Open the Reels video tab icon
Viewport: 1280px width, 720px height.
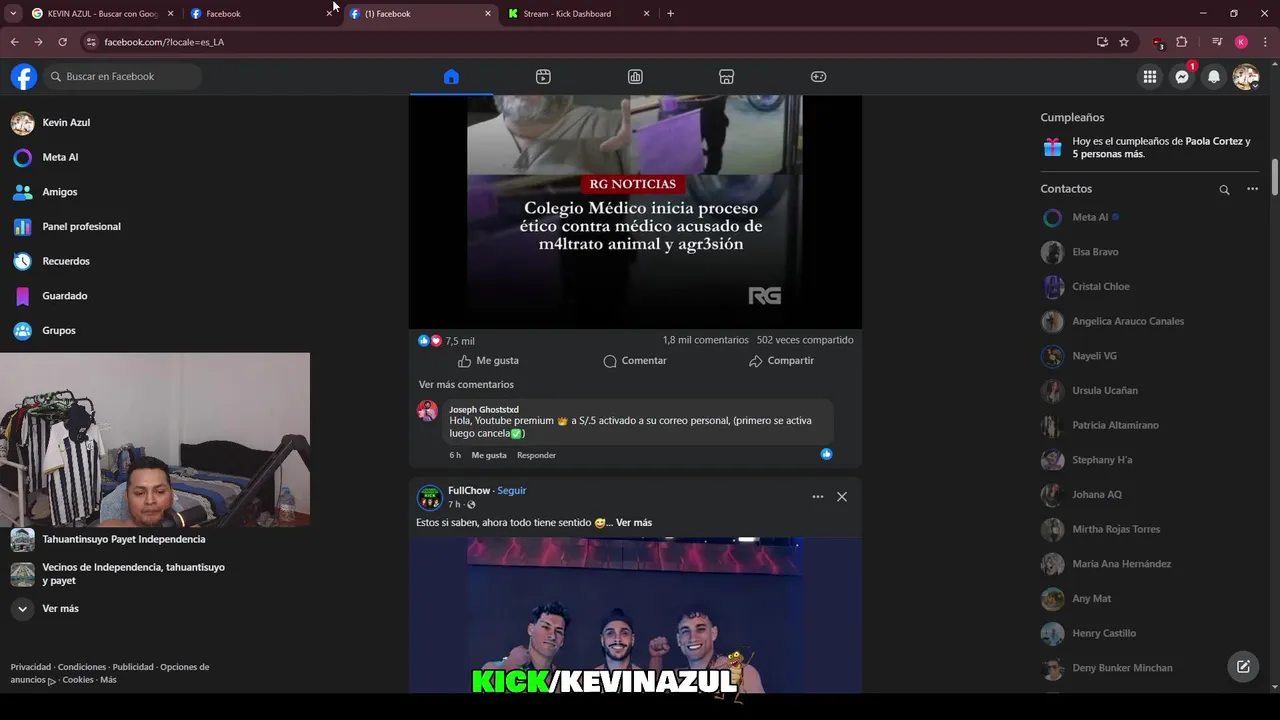[543, 77]
